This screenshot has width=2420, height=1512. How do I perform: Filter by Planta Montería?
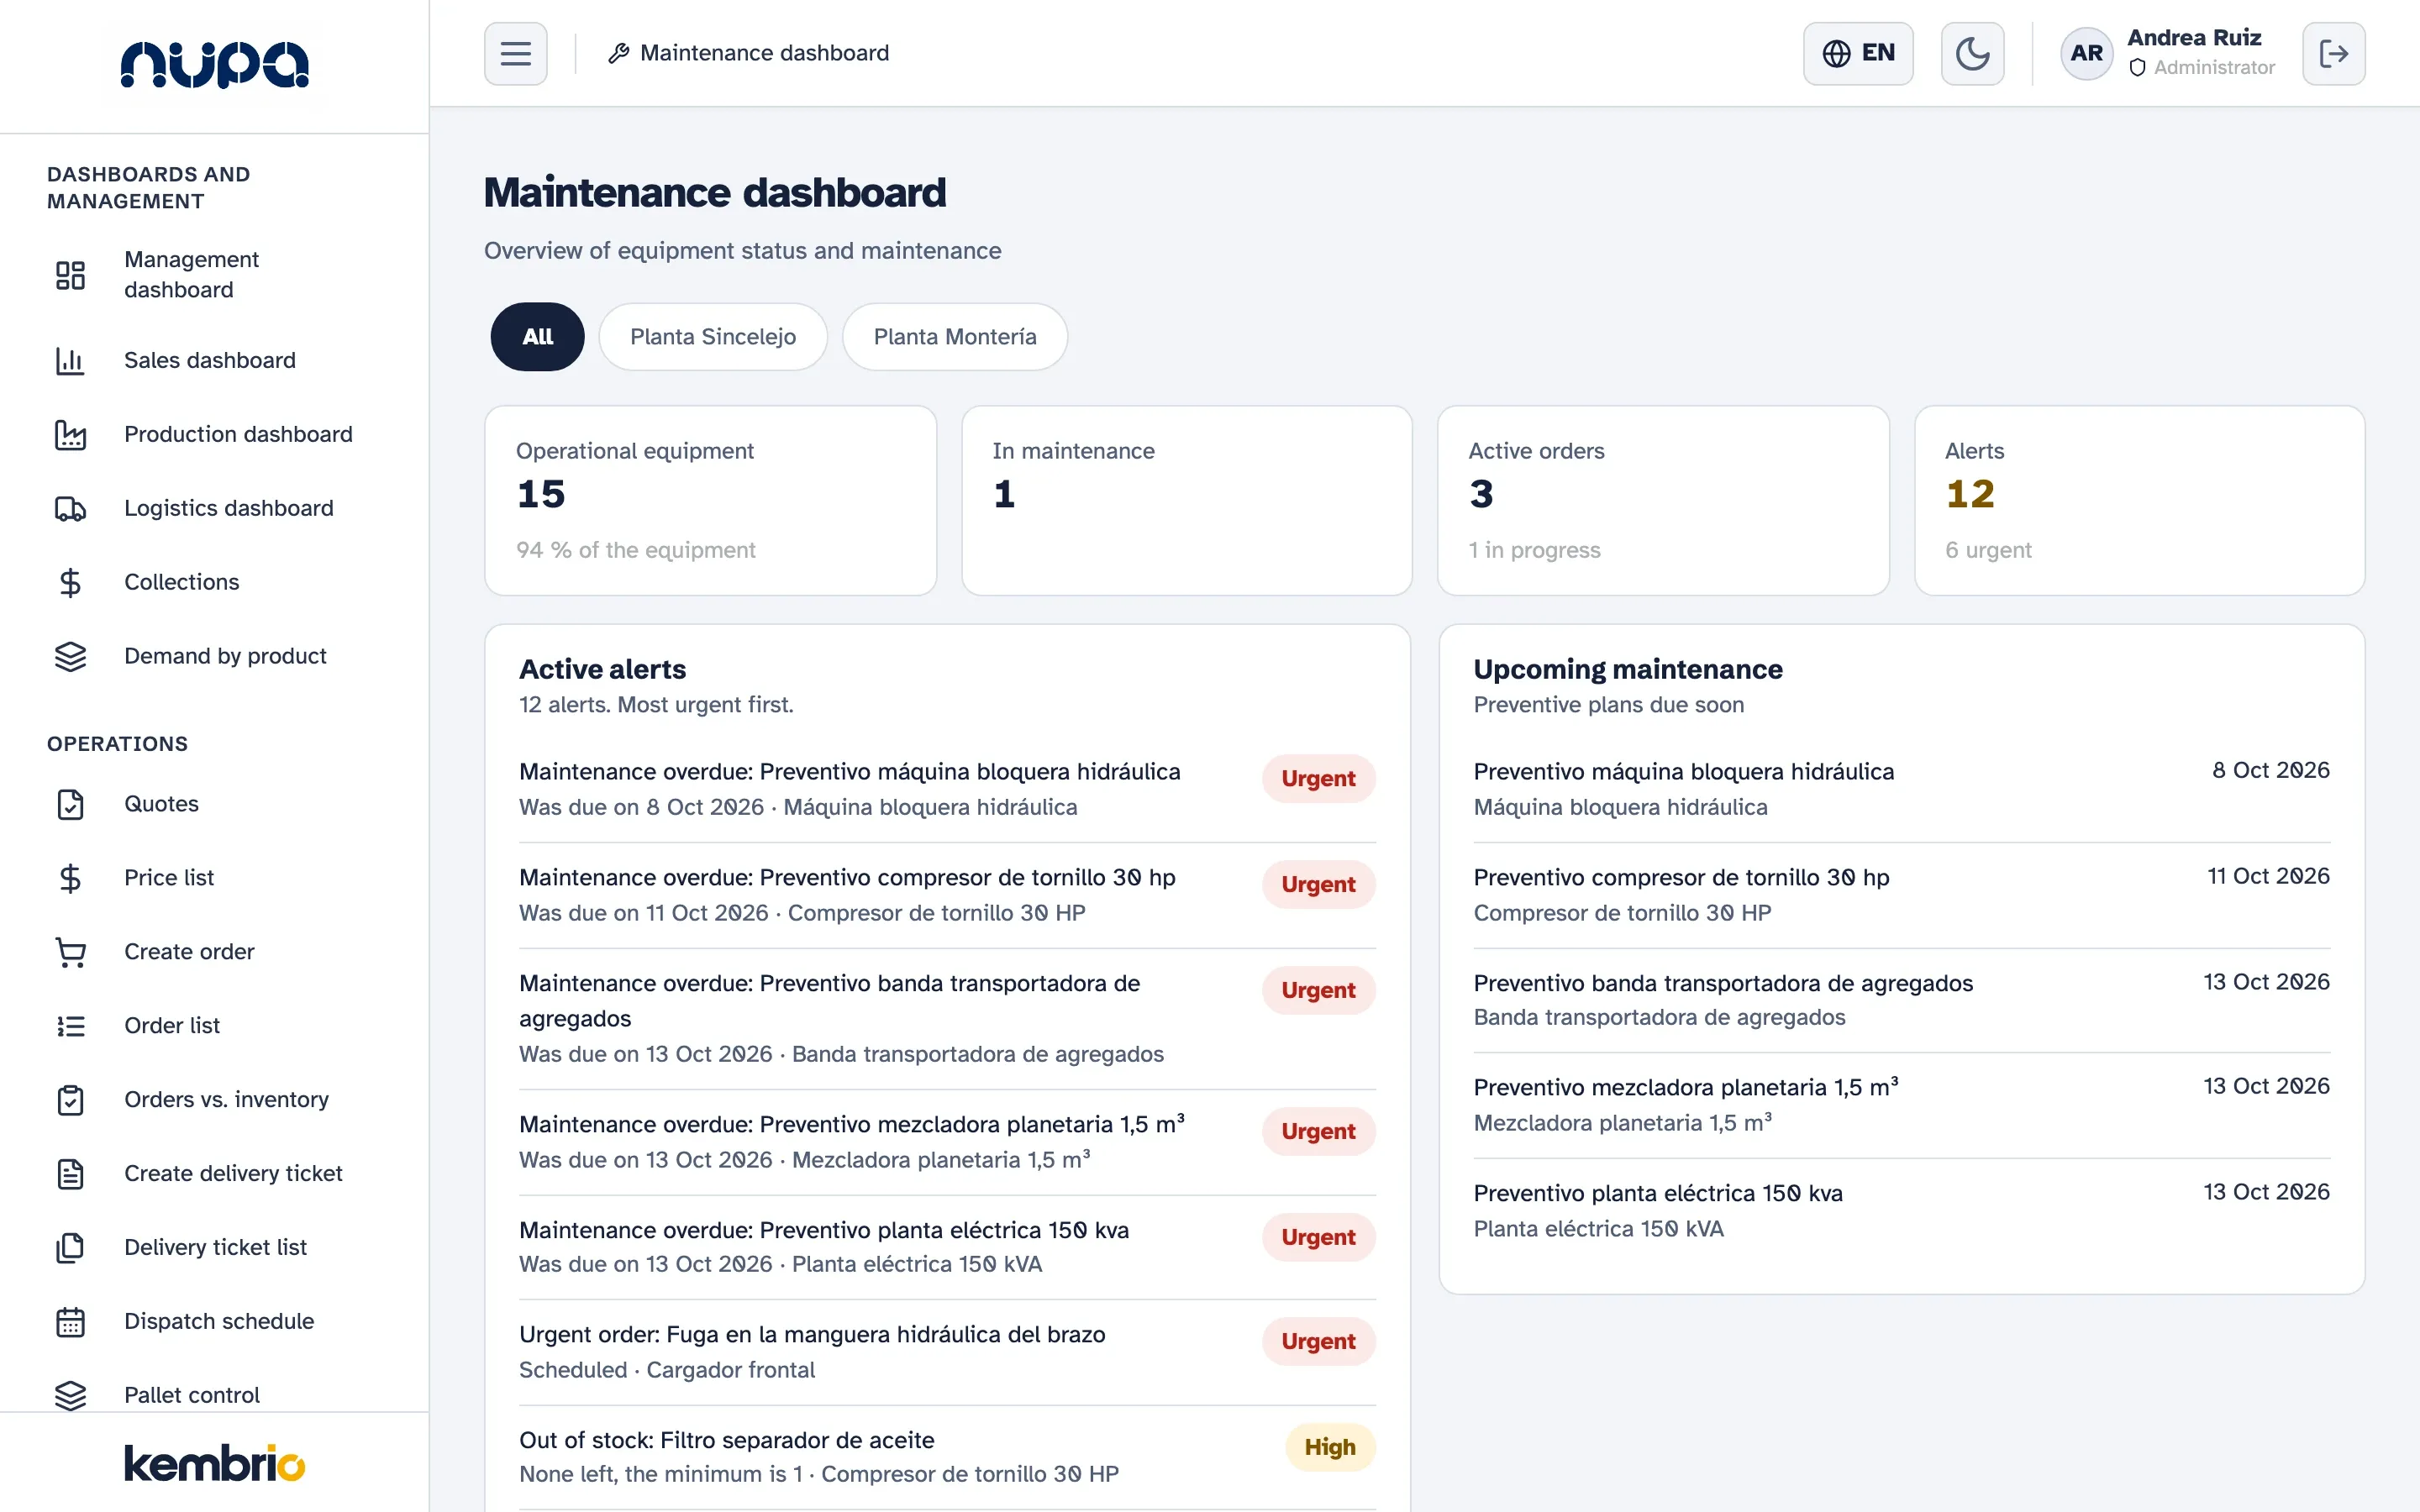[955, 337]
